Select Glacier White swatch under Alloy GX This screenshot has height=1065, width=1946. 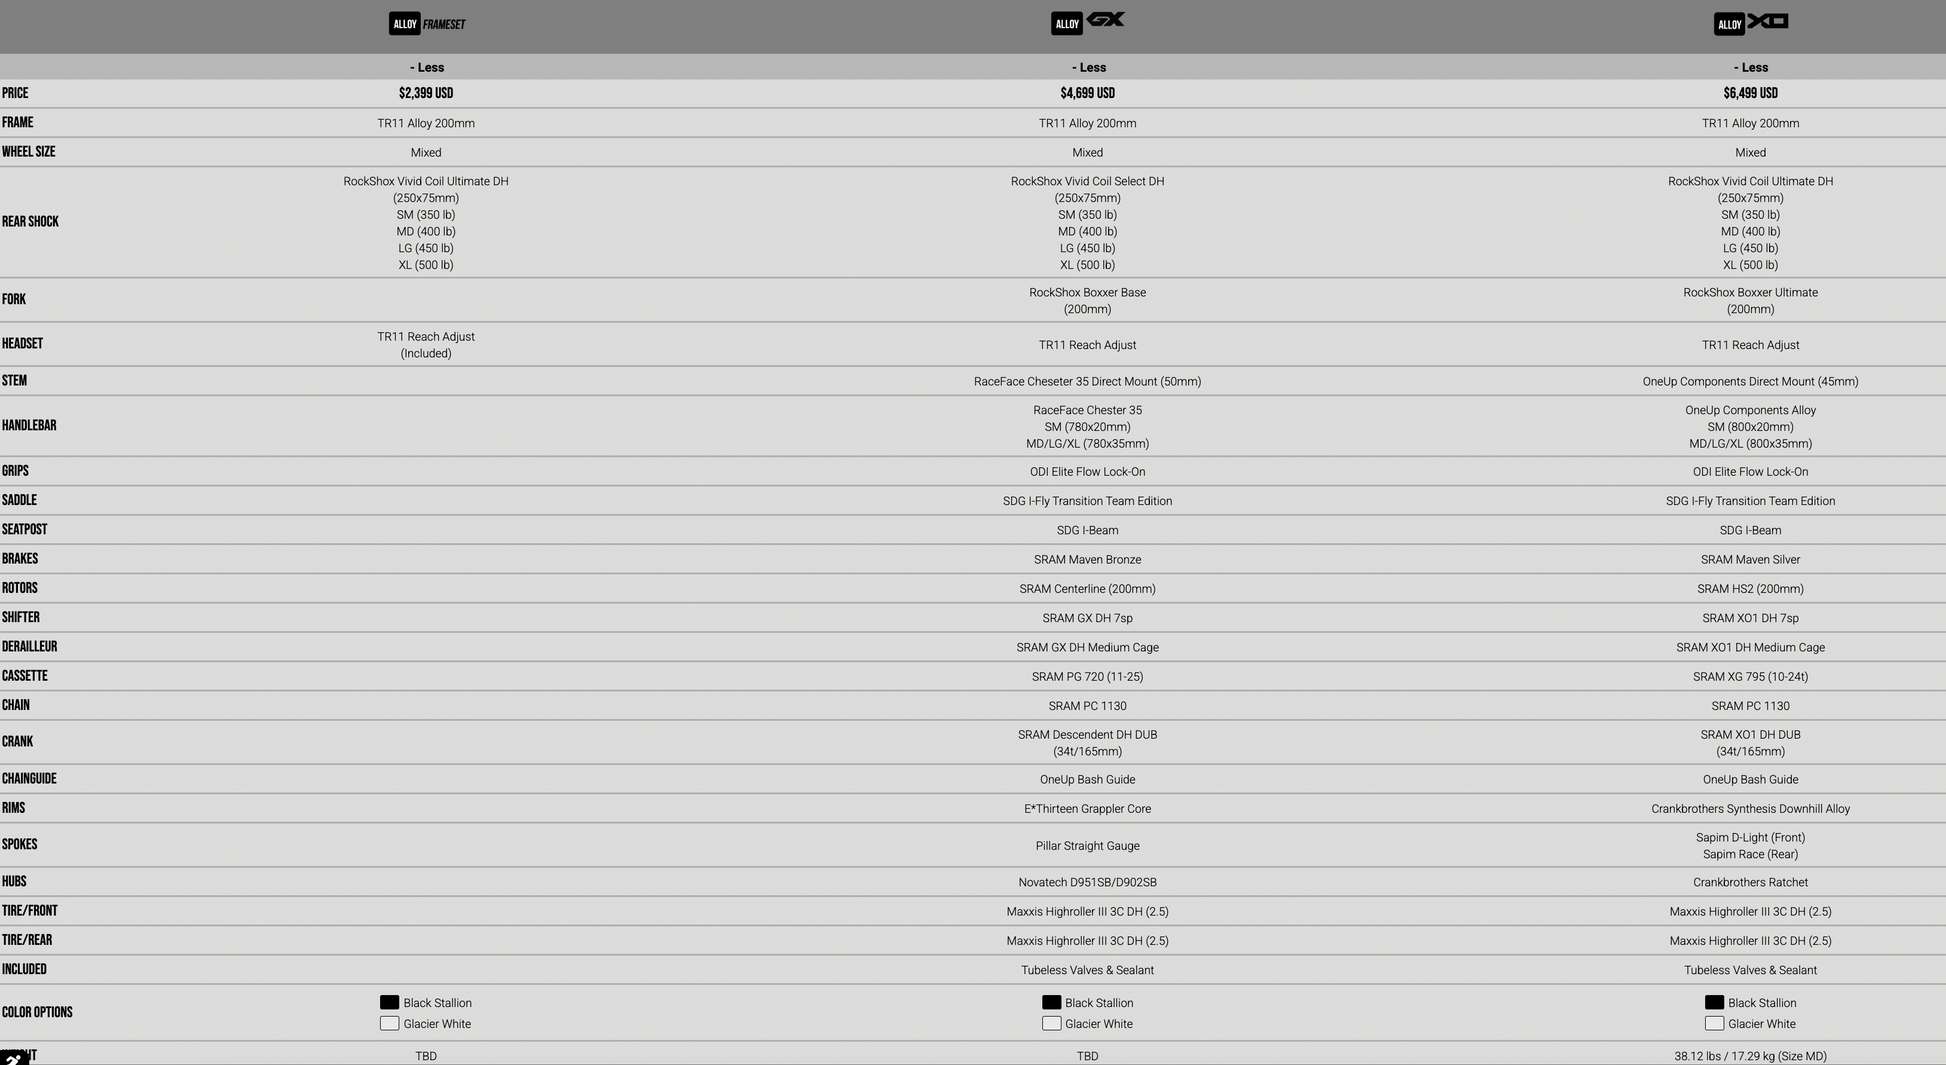pos(1051,1023)
